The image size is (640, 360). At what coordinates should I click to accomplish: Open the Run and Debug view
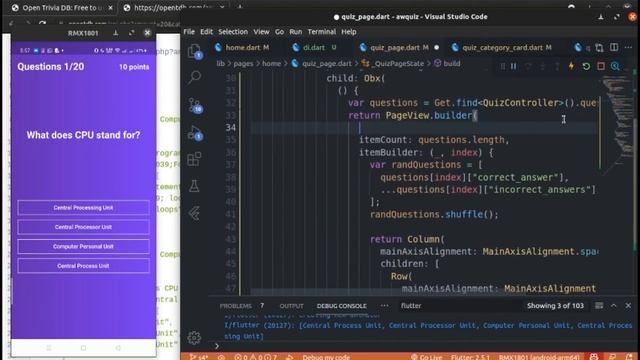(x=195, y=133)
